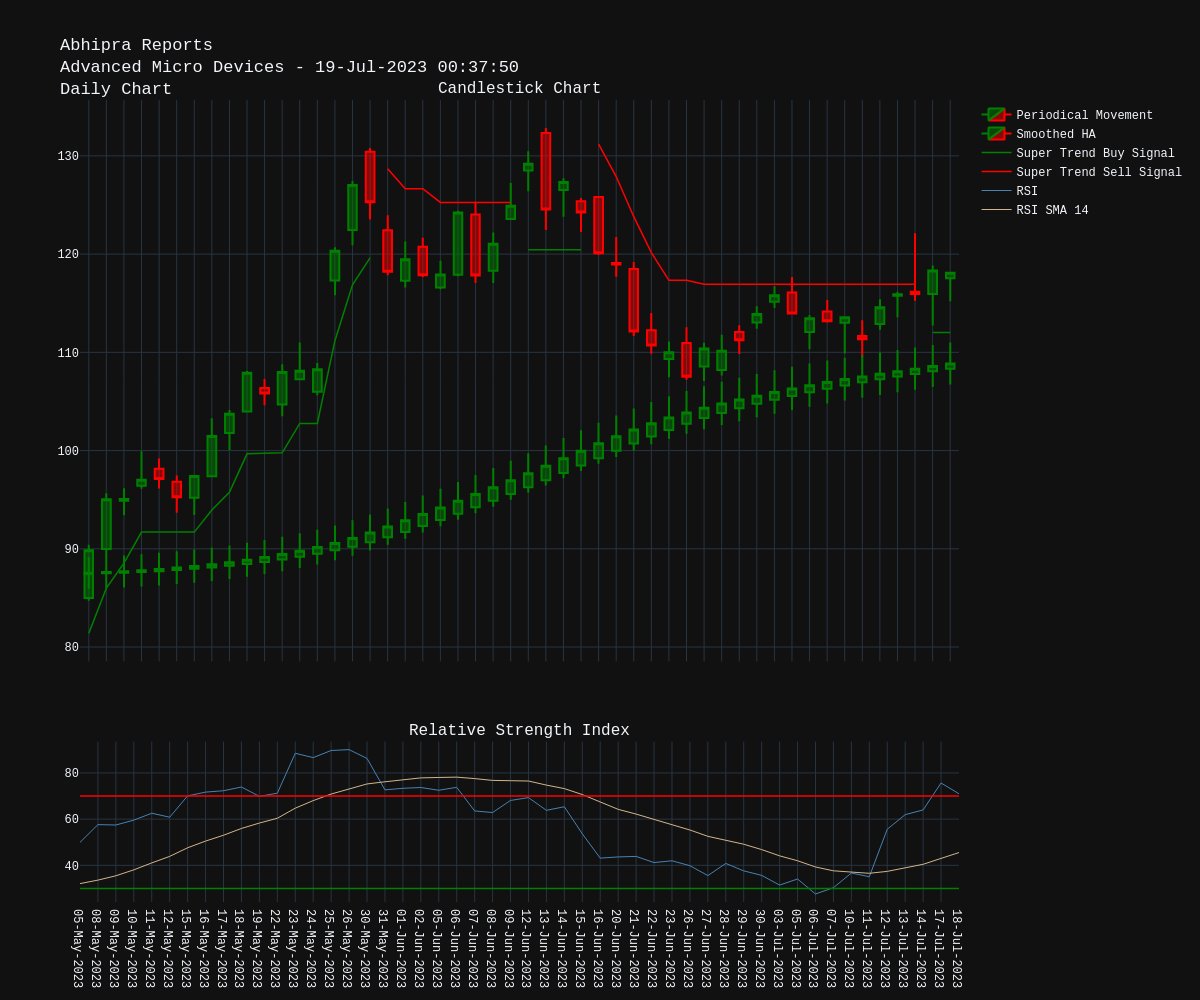Click the 100 price axis label
Viewport: 1200px width, 1000px height.
[68, 451]
